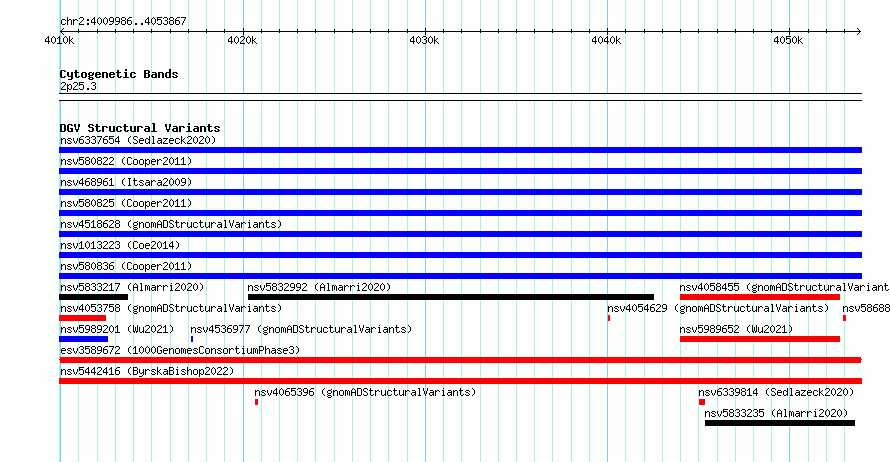Click the nsv6337654 (Sedlazeck2020) variant label

(x=138, y=140)
